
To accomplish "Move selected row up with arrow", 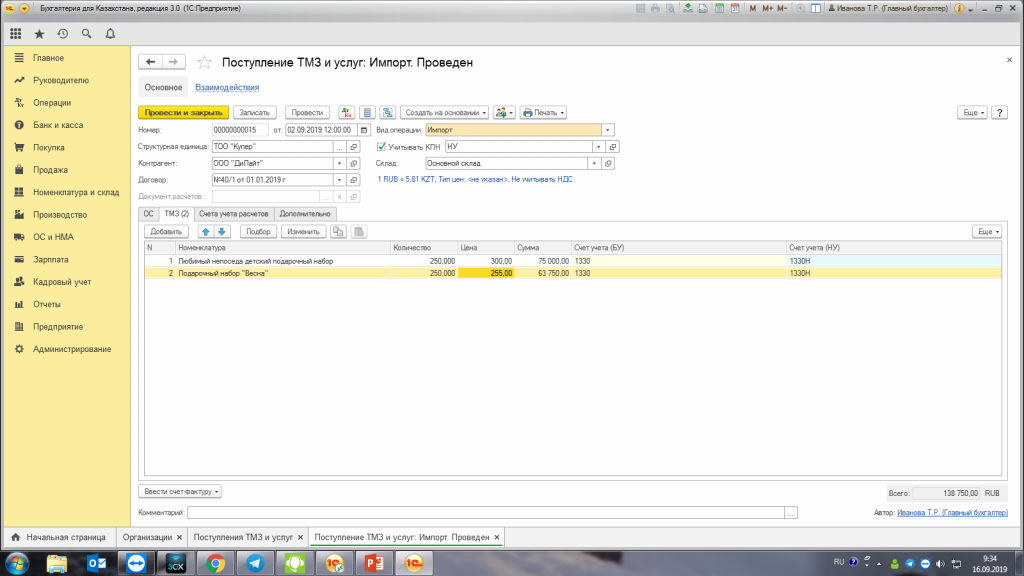I will [x=207, y=231].
